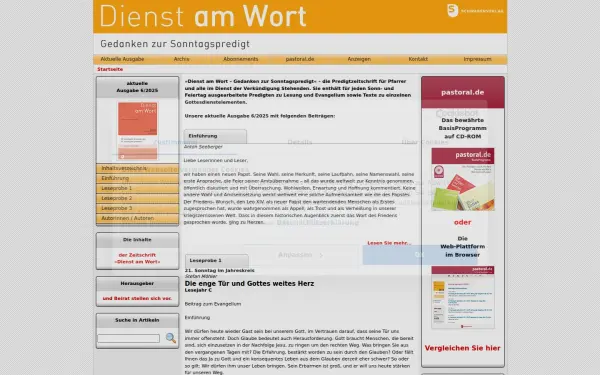This screenshot has width=600, height=375.
Task: Click the web platform browser screenshot thumbnail
Action: click(463, 297)
